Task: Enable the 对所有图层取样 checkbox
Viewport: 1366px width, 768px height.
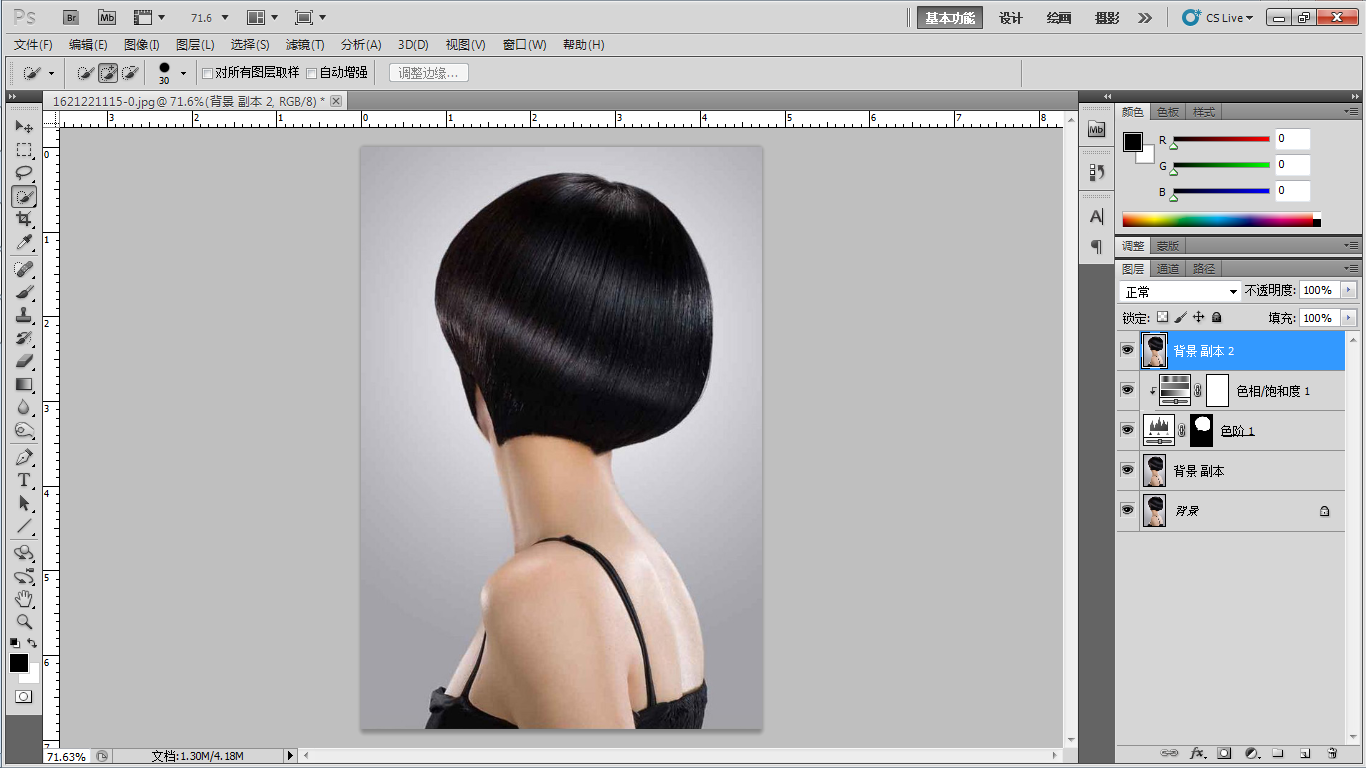Action: pos(207,73)
